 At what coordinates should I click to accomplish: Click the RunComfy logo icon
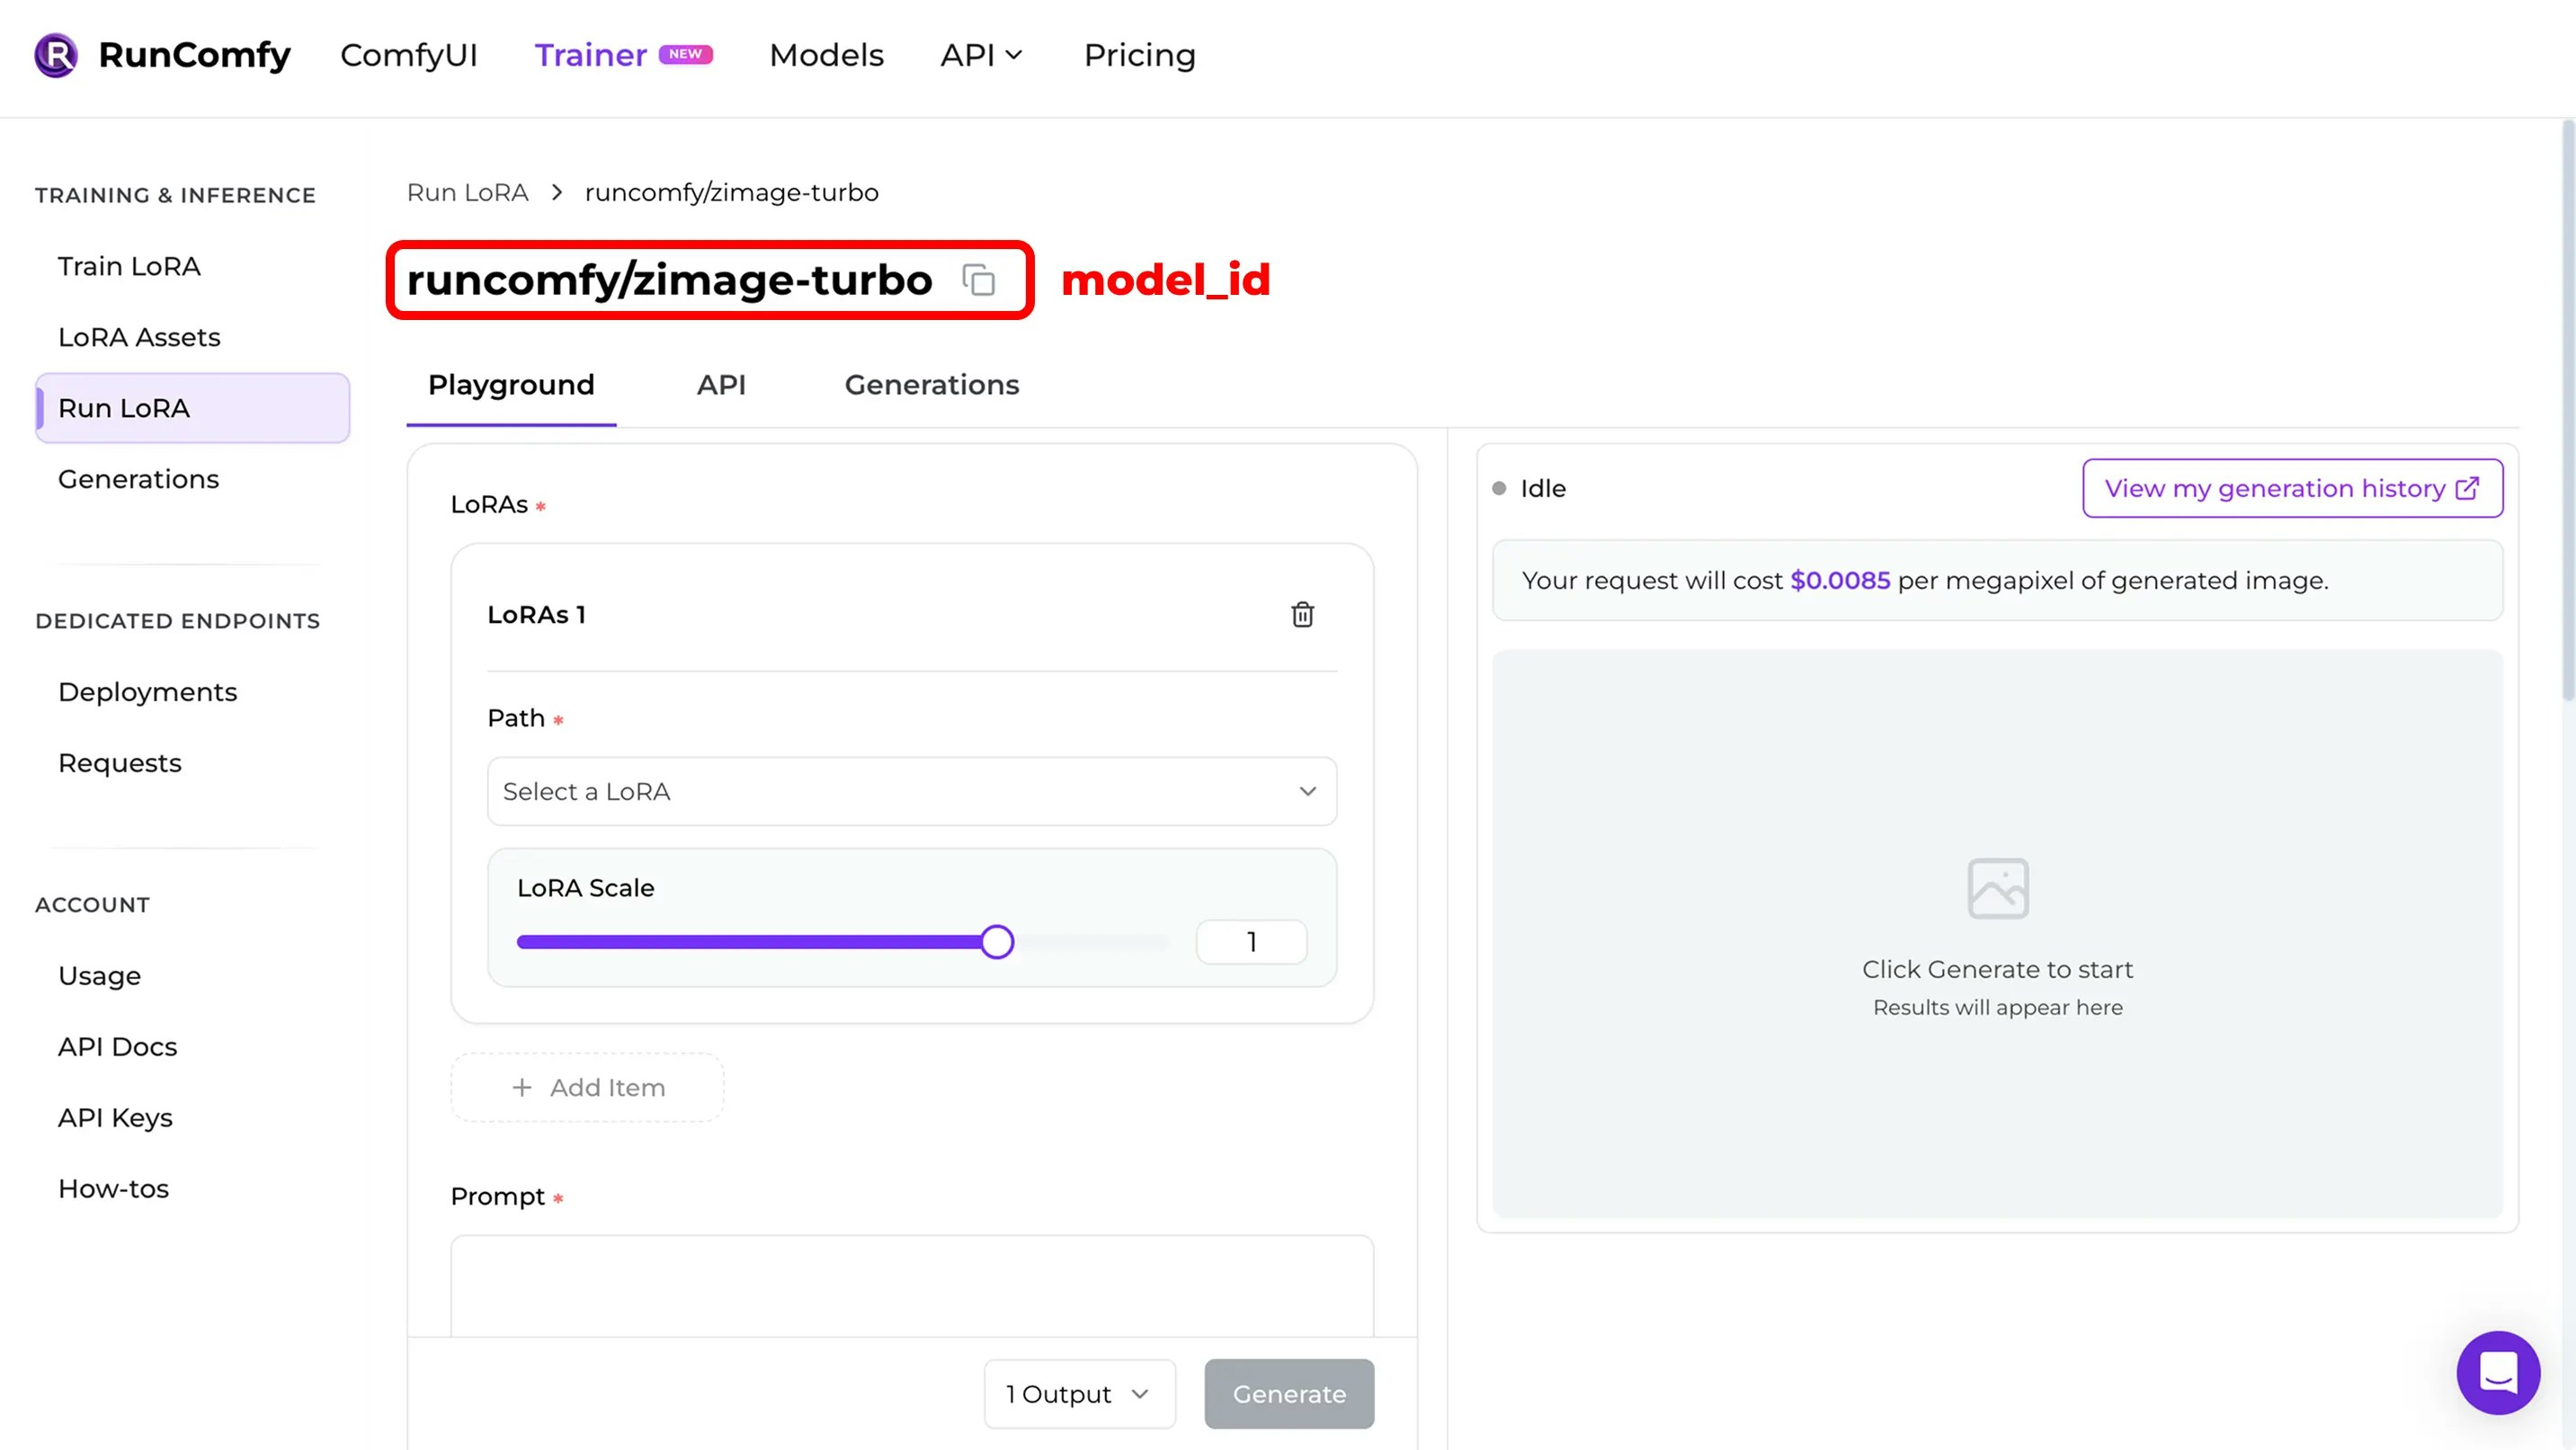click(56, 55)
